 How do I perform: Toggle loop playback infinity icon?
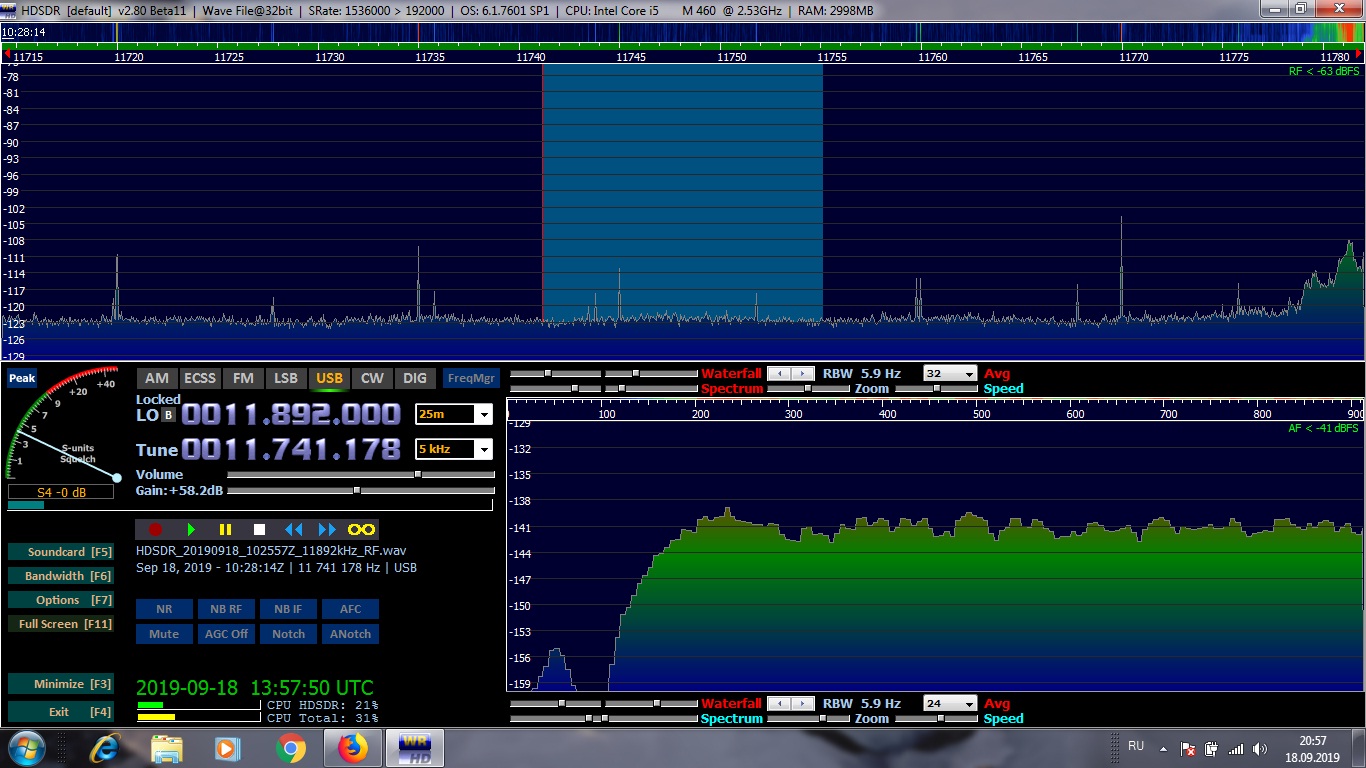coord(361,529)
